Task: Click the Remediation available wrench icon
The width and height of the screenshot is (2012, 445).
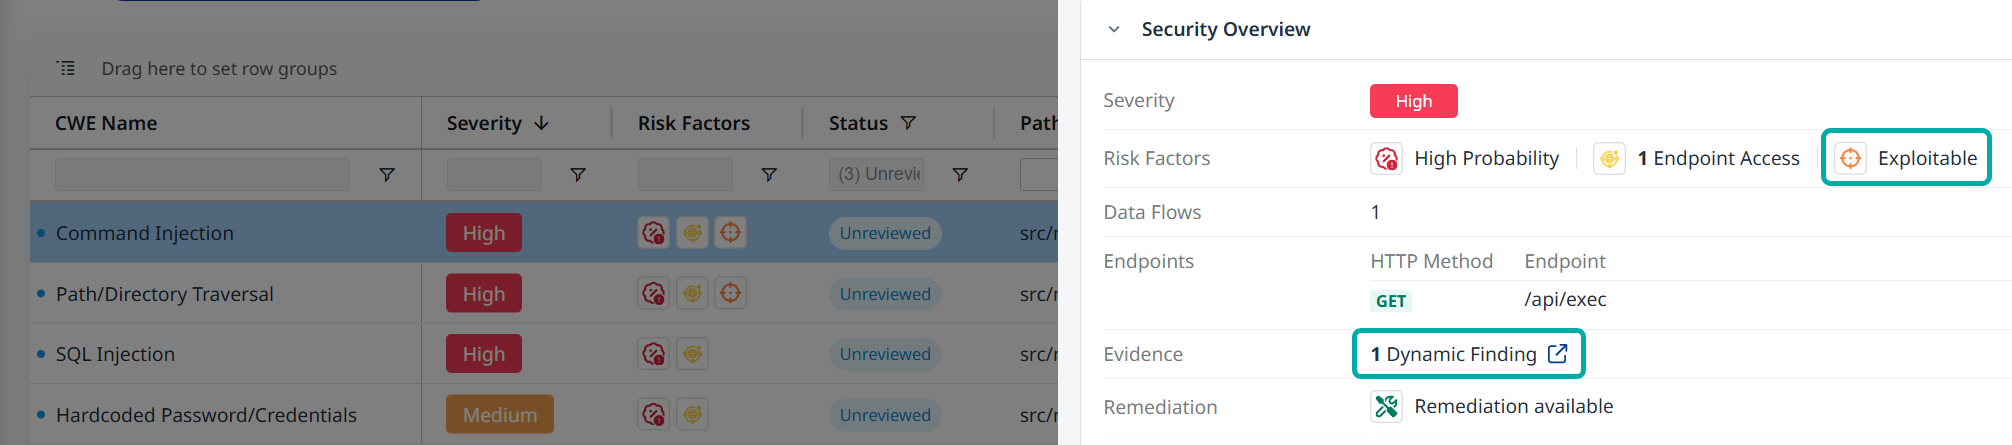Action: pos(1386,407)
